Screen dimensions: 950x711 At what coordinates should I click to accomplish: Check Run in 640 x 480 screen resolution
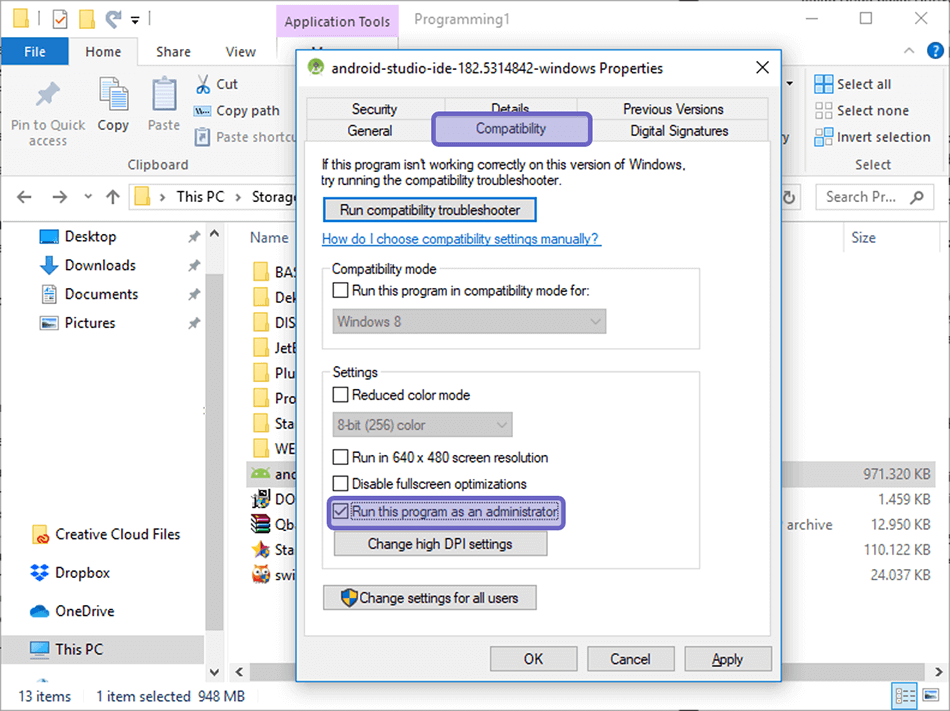click(x=340, y=457)
